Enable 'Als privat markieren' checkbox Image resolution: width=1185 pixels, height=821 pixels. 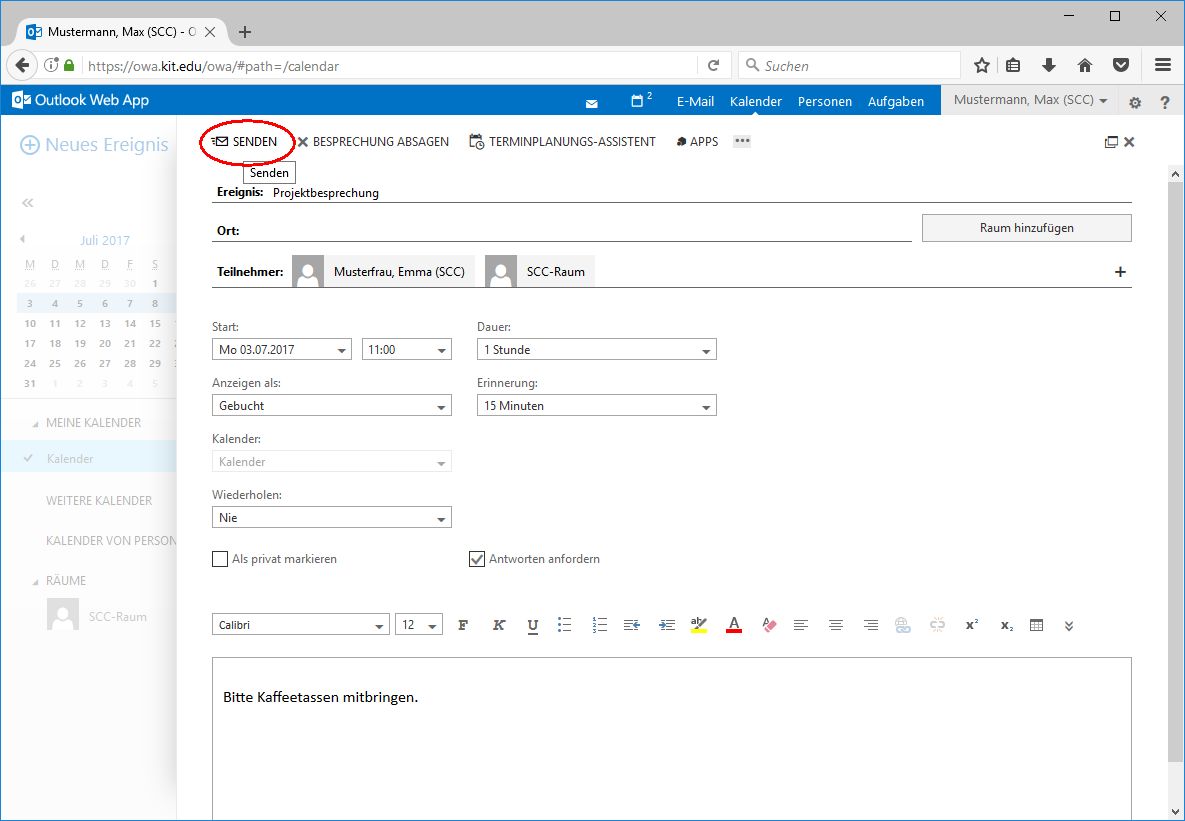(x=220, y=559)
